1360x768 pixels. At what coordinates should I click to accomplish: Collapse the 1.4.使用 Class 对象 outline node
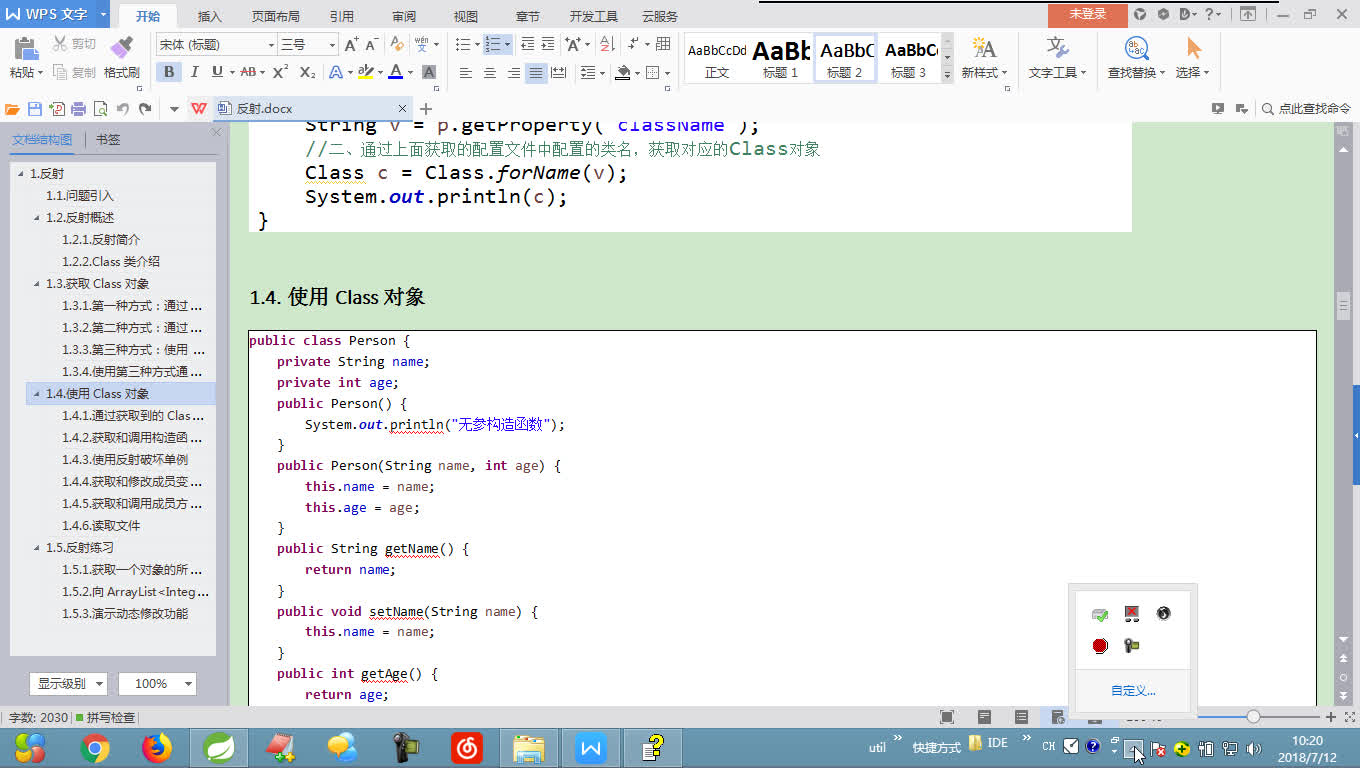click(37, 394)
